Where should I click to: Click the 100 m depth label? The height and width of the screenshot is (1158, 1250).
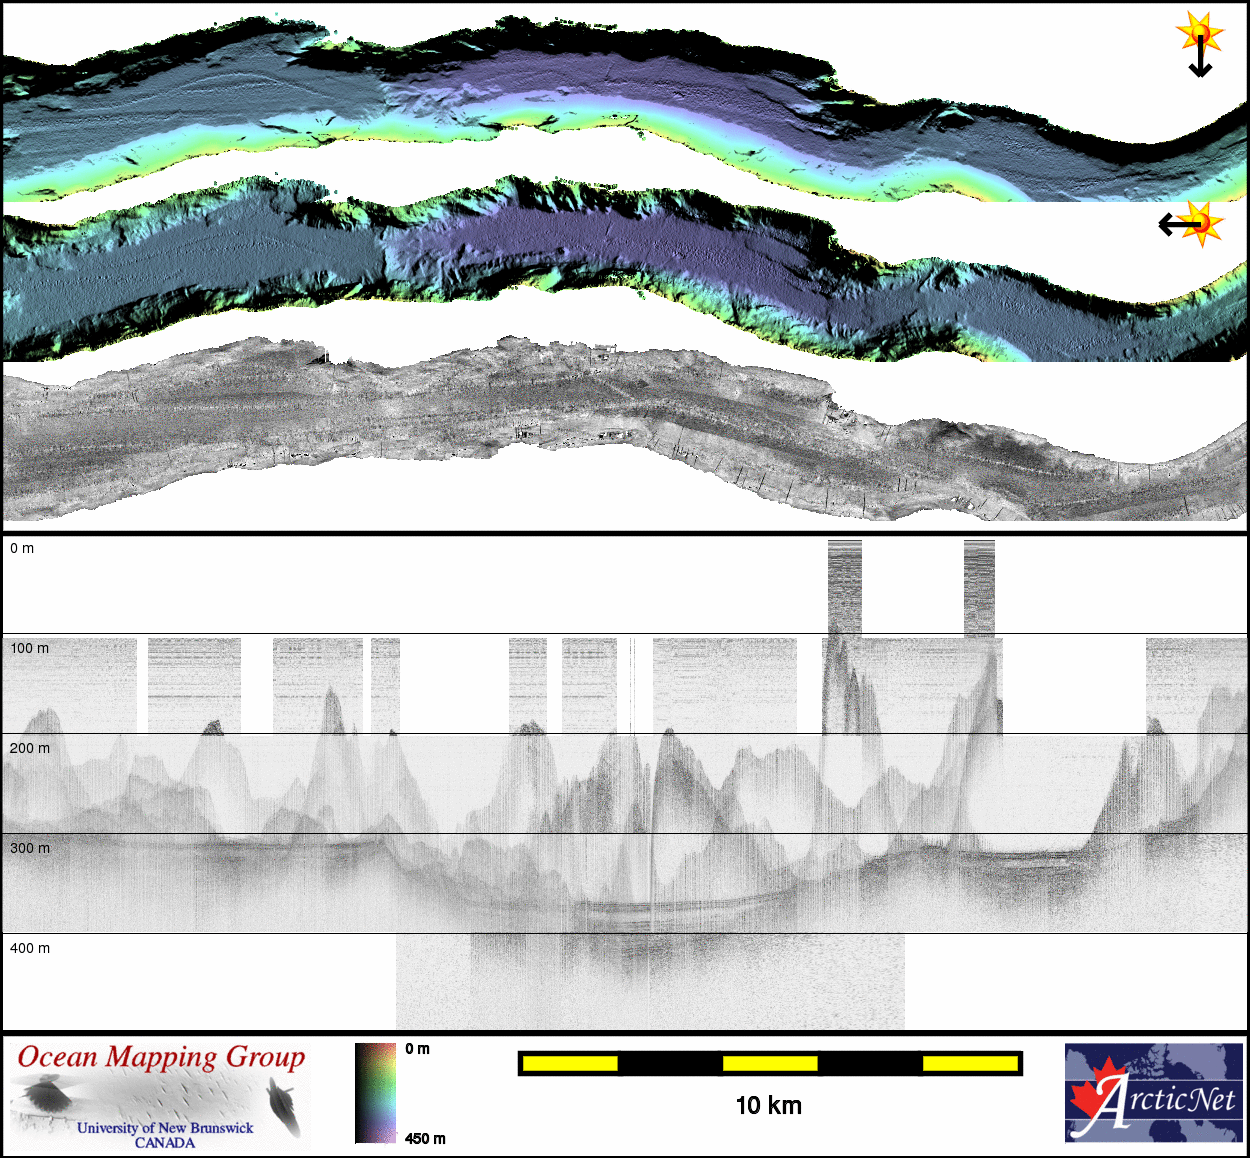point(30,648)
